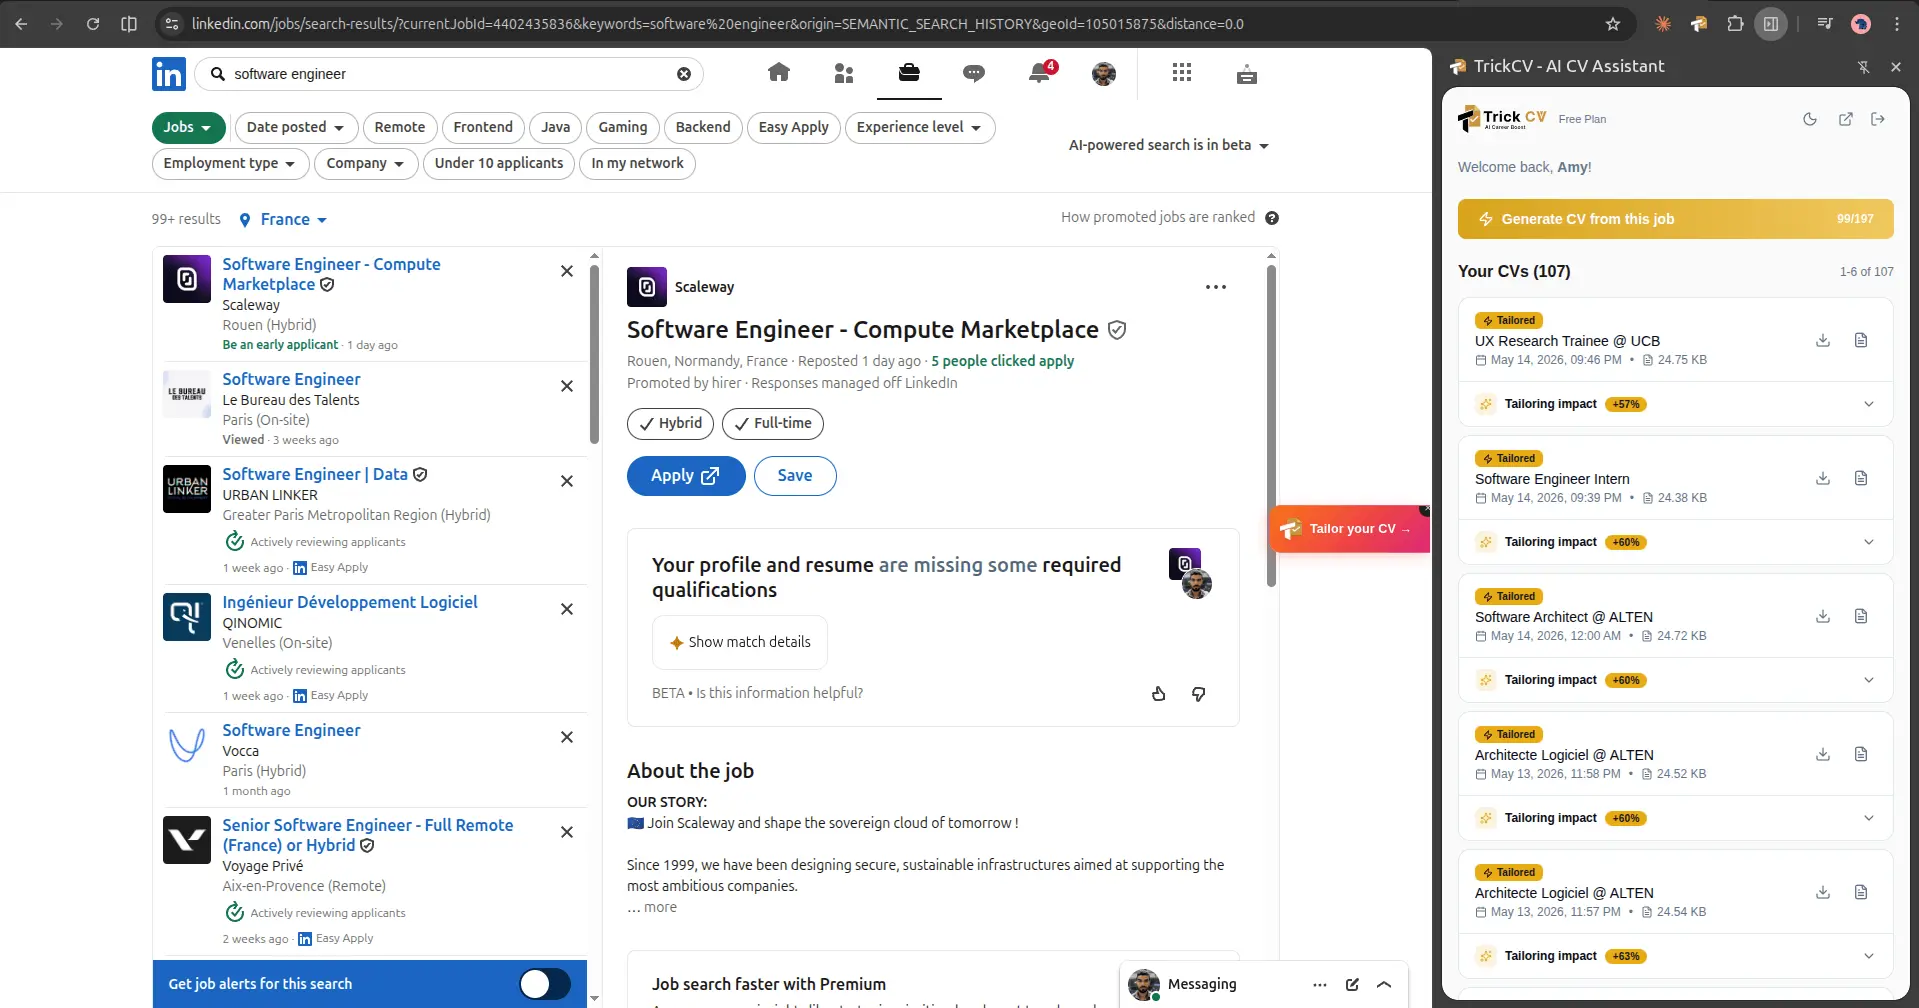Open My Network people icon

coord(844,73)
